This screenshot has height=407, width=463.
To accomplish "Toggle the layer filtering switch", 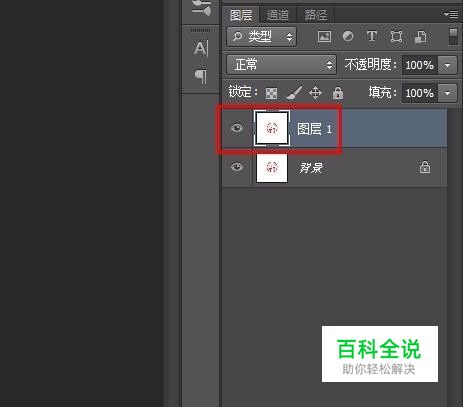I will [x=453, y=37].
